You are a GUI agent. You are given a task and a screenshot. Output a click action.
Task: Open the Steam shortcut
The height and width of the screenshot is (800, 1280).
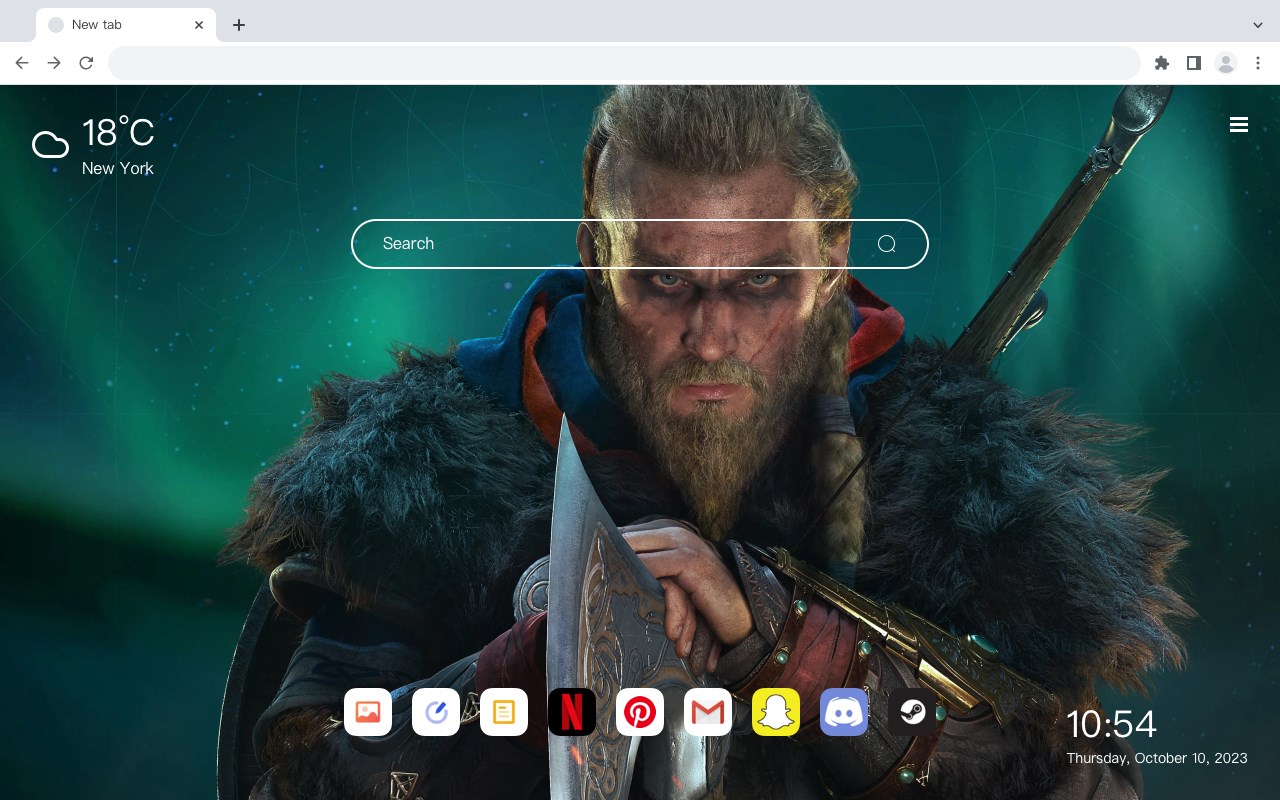pyautogui.click(x=912, y=712)
